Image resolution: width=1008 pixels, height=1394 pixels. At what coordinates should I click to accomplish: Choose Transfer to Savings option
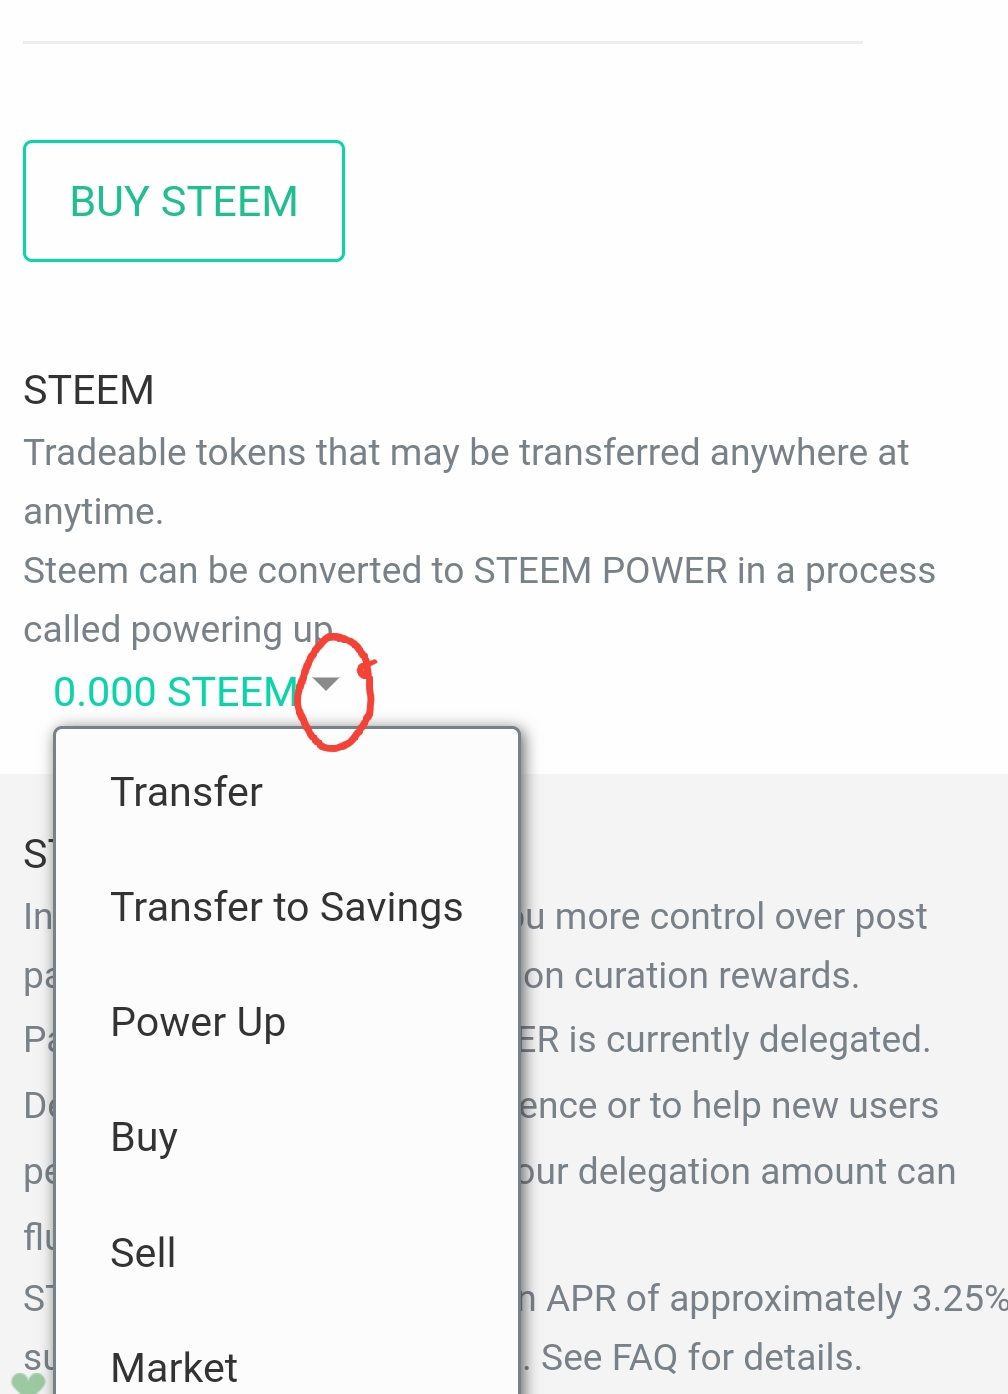tap(286, 907)
